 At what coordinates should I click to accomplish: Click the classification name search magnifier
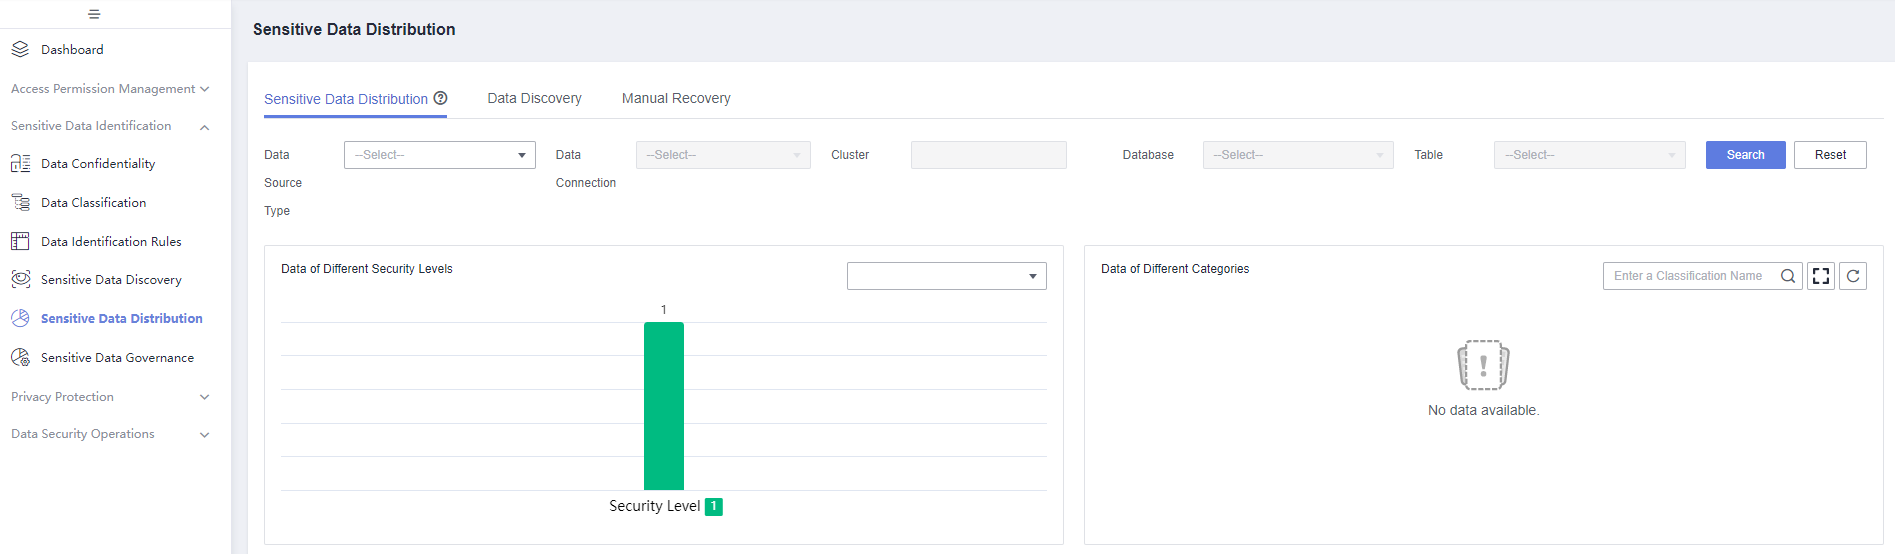(1788, 276)
